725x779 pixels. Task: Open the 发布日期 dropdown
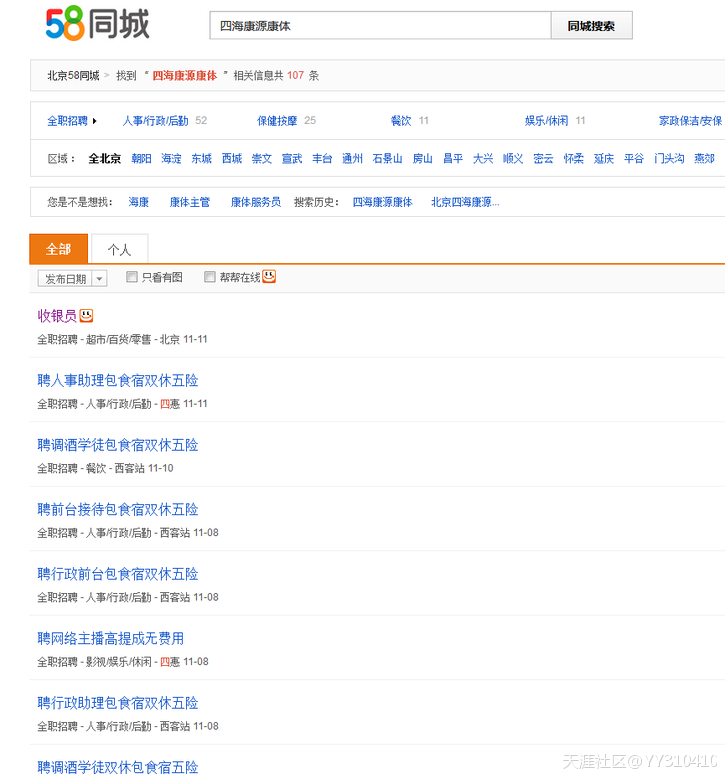73,279
